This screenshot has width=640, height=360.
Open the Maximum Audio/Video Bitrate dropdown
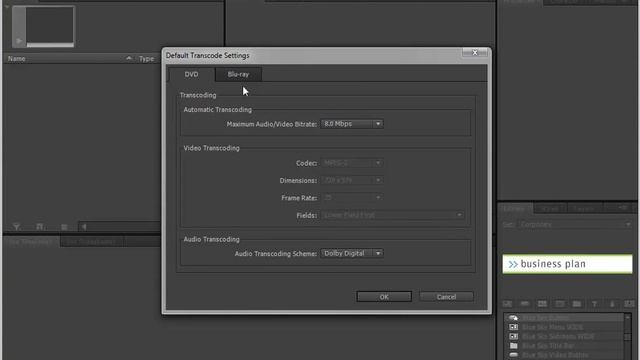(352, 124)
